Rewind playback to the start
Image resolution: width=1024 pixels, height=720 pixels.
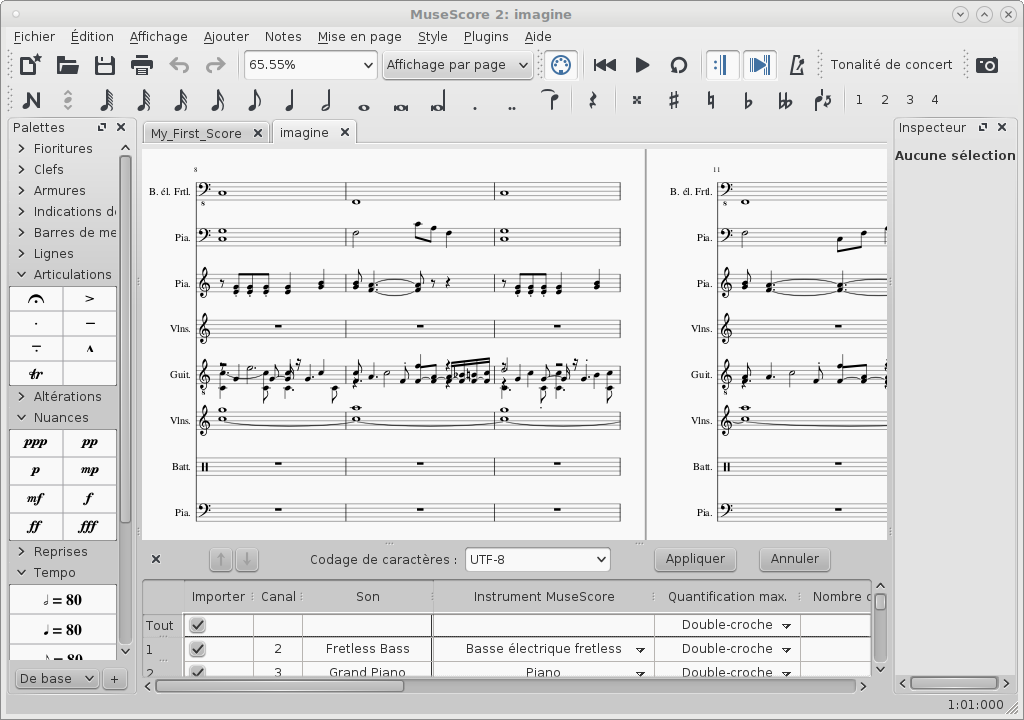(605, 65)
